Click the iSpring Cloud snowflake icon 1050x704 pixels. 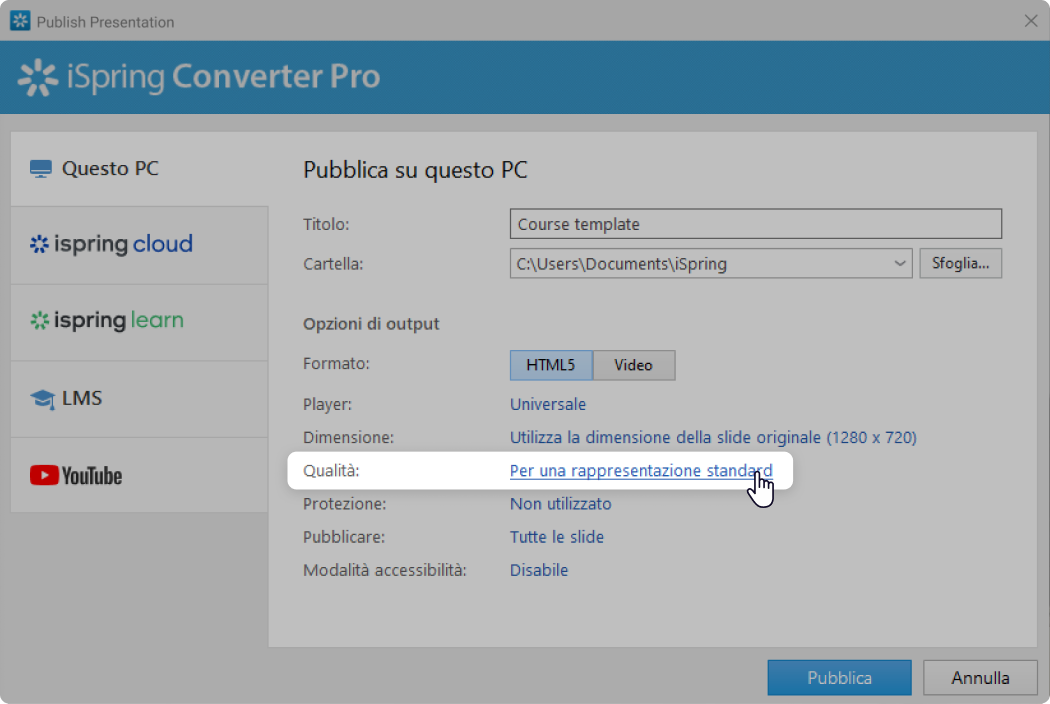[40, 244]
